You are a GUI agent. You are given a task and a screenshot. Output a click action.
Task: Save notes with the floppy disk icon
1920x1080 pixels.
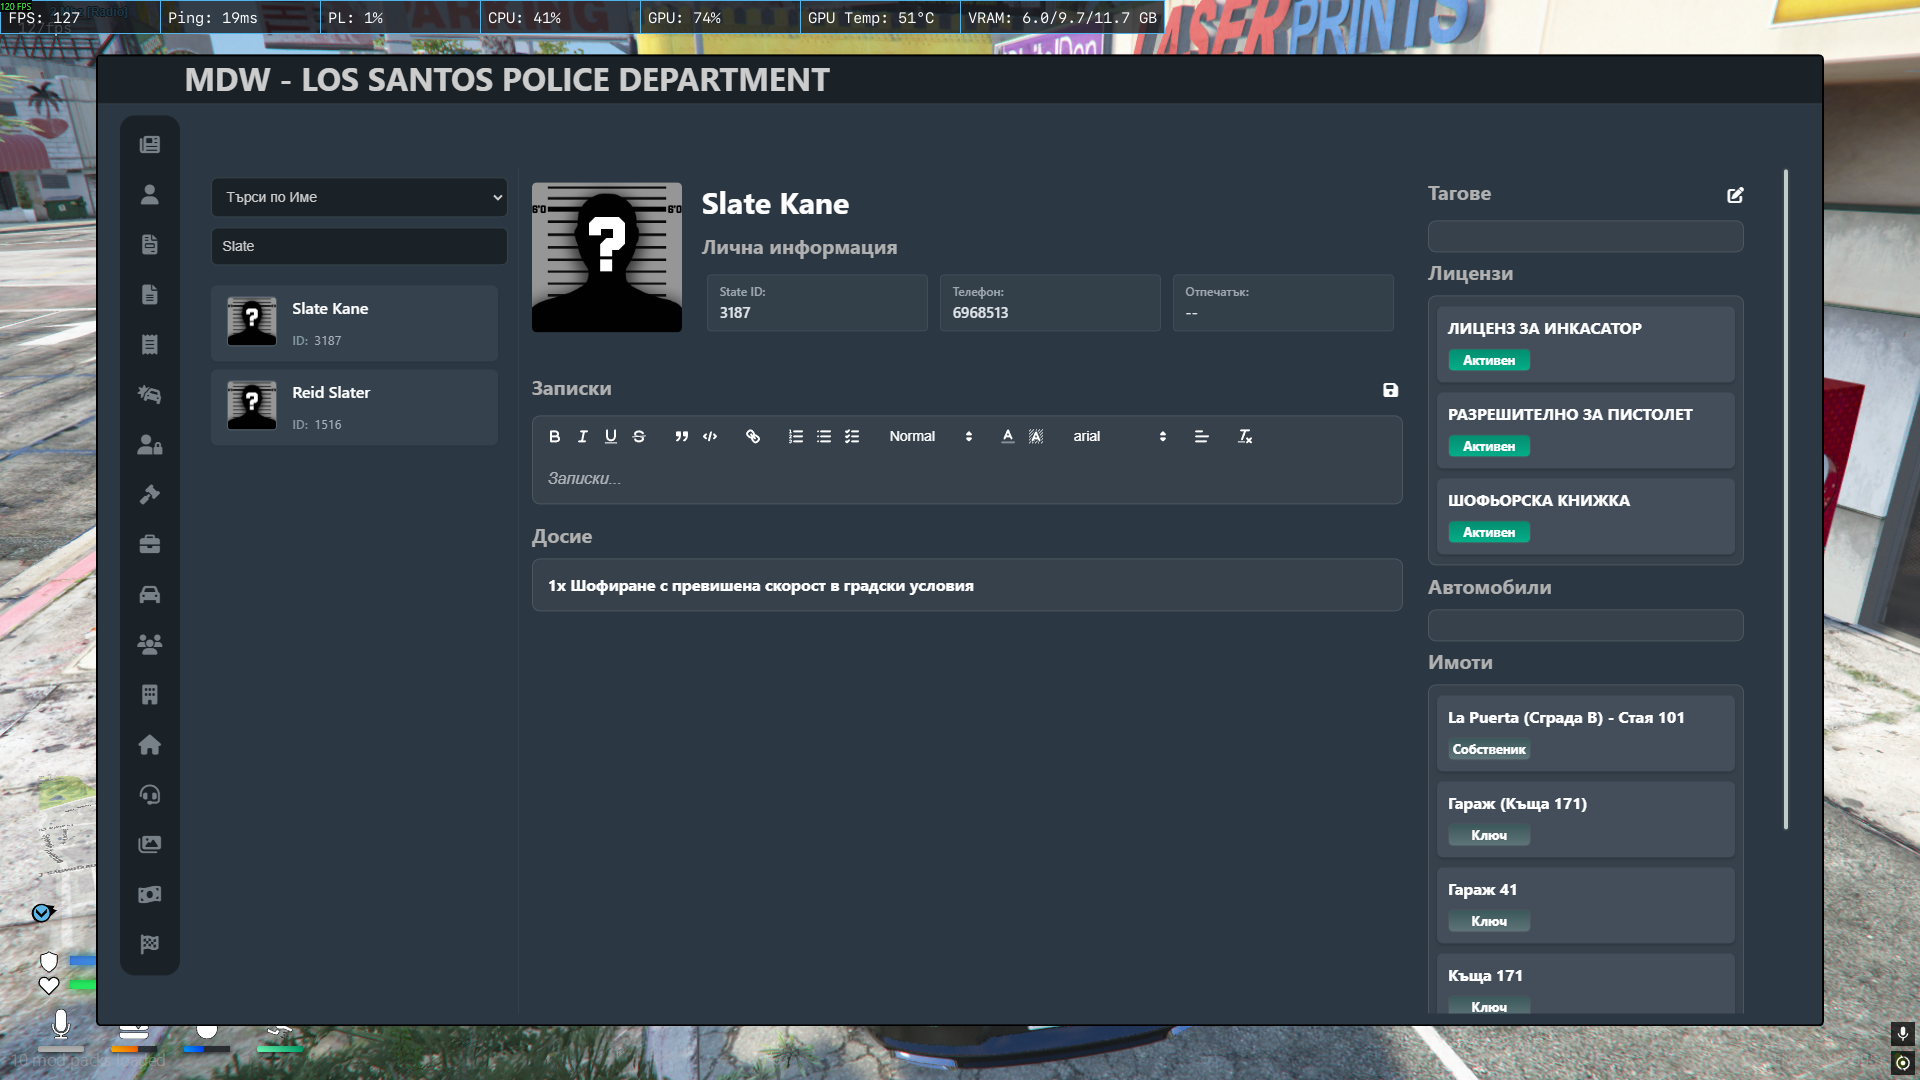(x=1390, y=390)
